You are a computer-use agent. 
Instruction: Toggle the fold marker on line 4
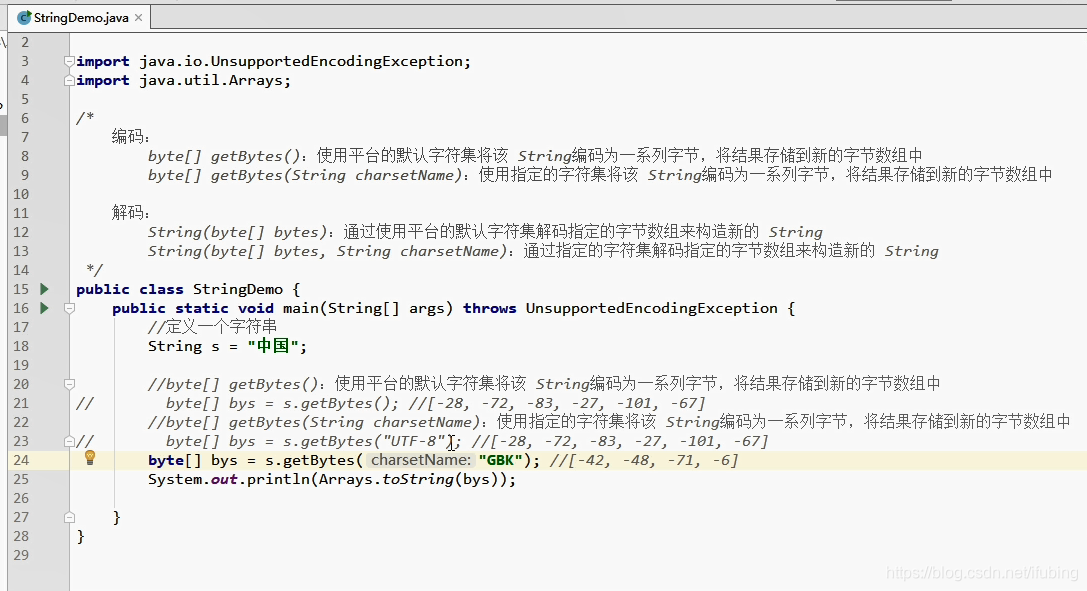[x=69, y=80]
